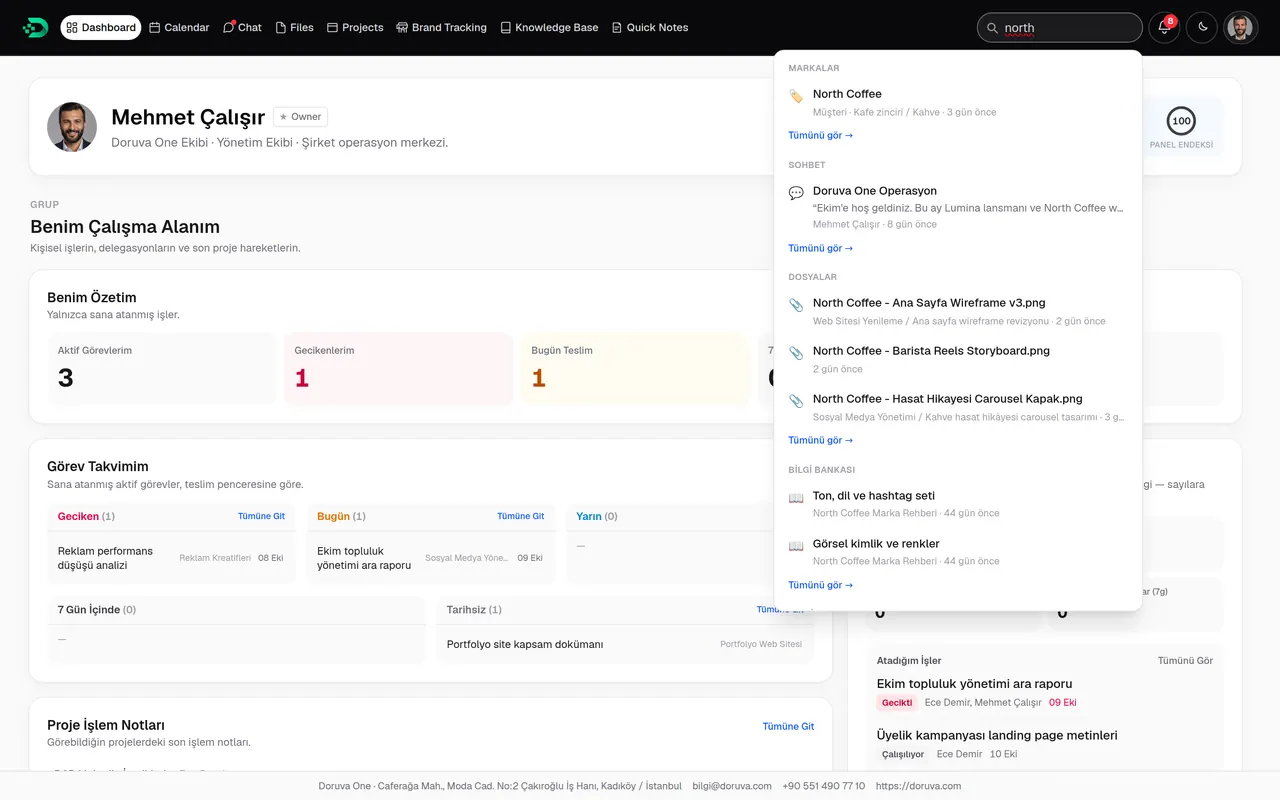Screen dimensions: 1280x800
Task: Click Tümünü Gör beside Atadığım İşler
Action: [x=1185, y=661]
